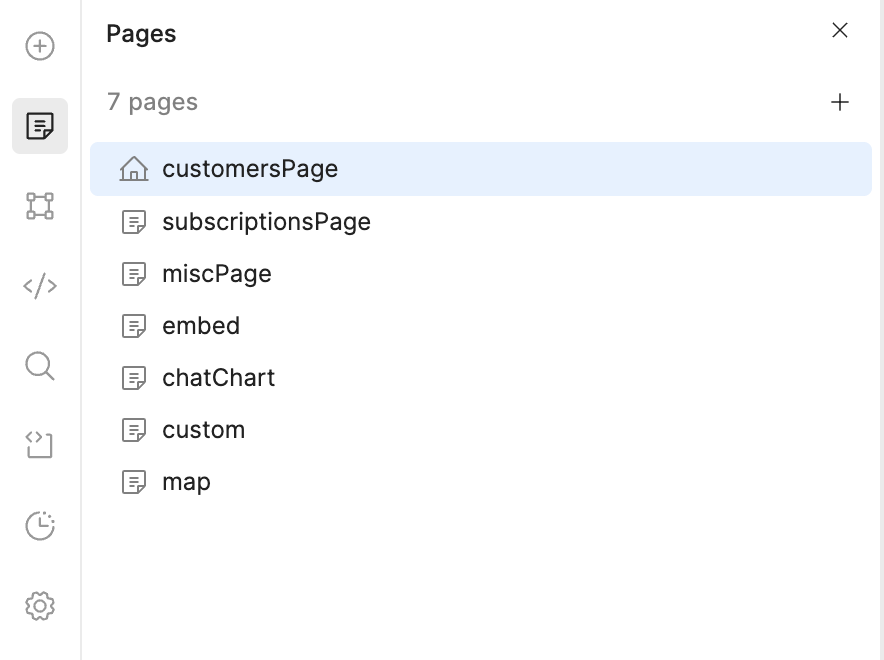Close the Pages panel
The image size is (884, 660).
tap(840, 30)
